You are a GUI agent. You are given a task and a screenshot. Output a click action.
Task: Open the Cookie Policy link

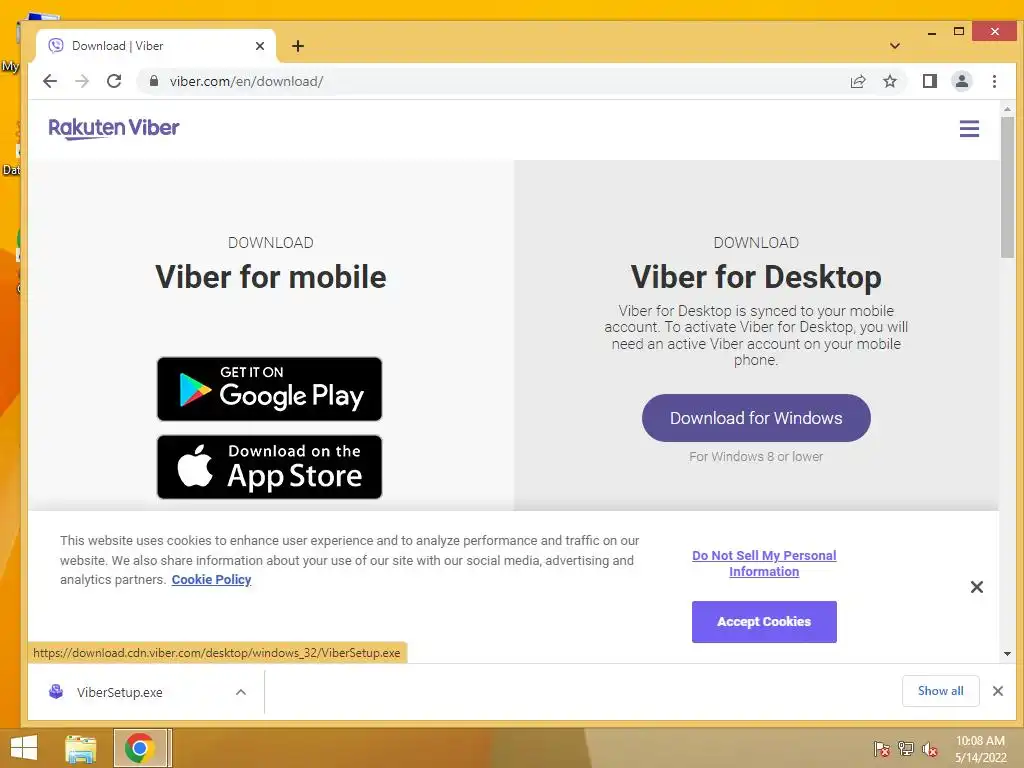[212, 579]
